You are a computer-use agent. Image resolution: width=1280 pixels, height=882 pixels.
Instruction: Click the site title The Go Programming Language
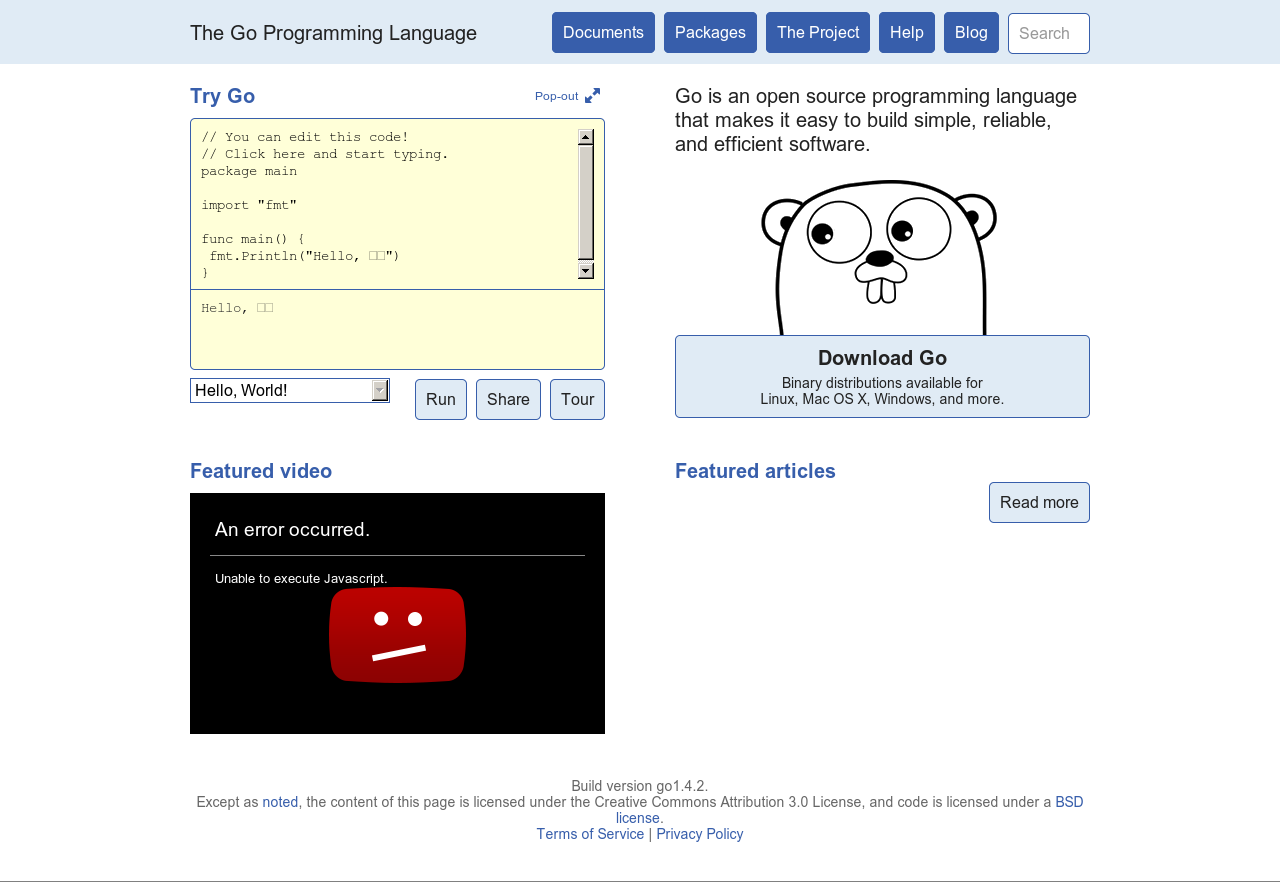pyautogui.click(x=333, y=33)
